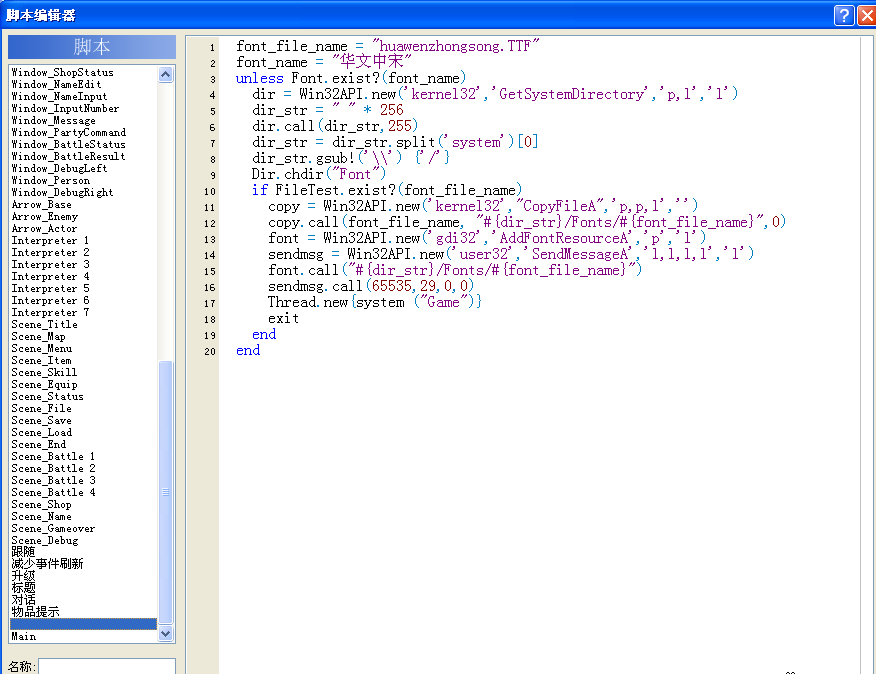This screenshot has width=876, height=674.
Task: Select Scene_Equip script
Action: click(45, 385)
